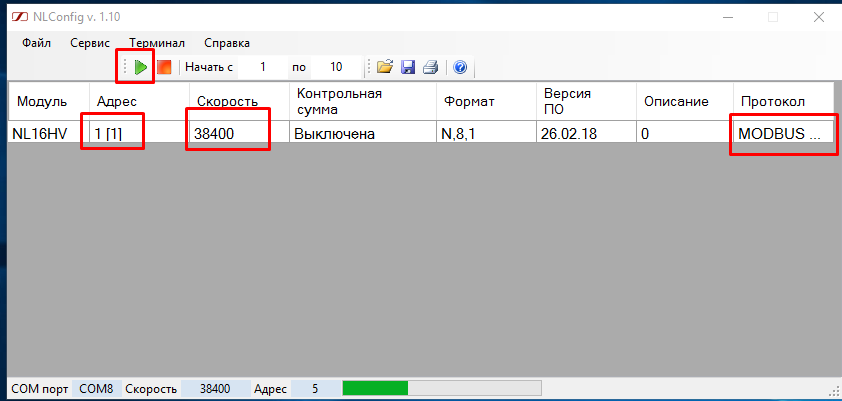Select the MODBUS protocol cell
The image size is (842, 401).
pos(784,132)
